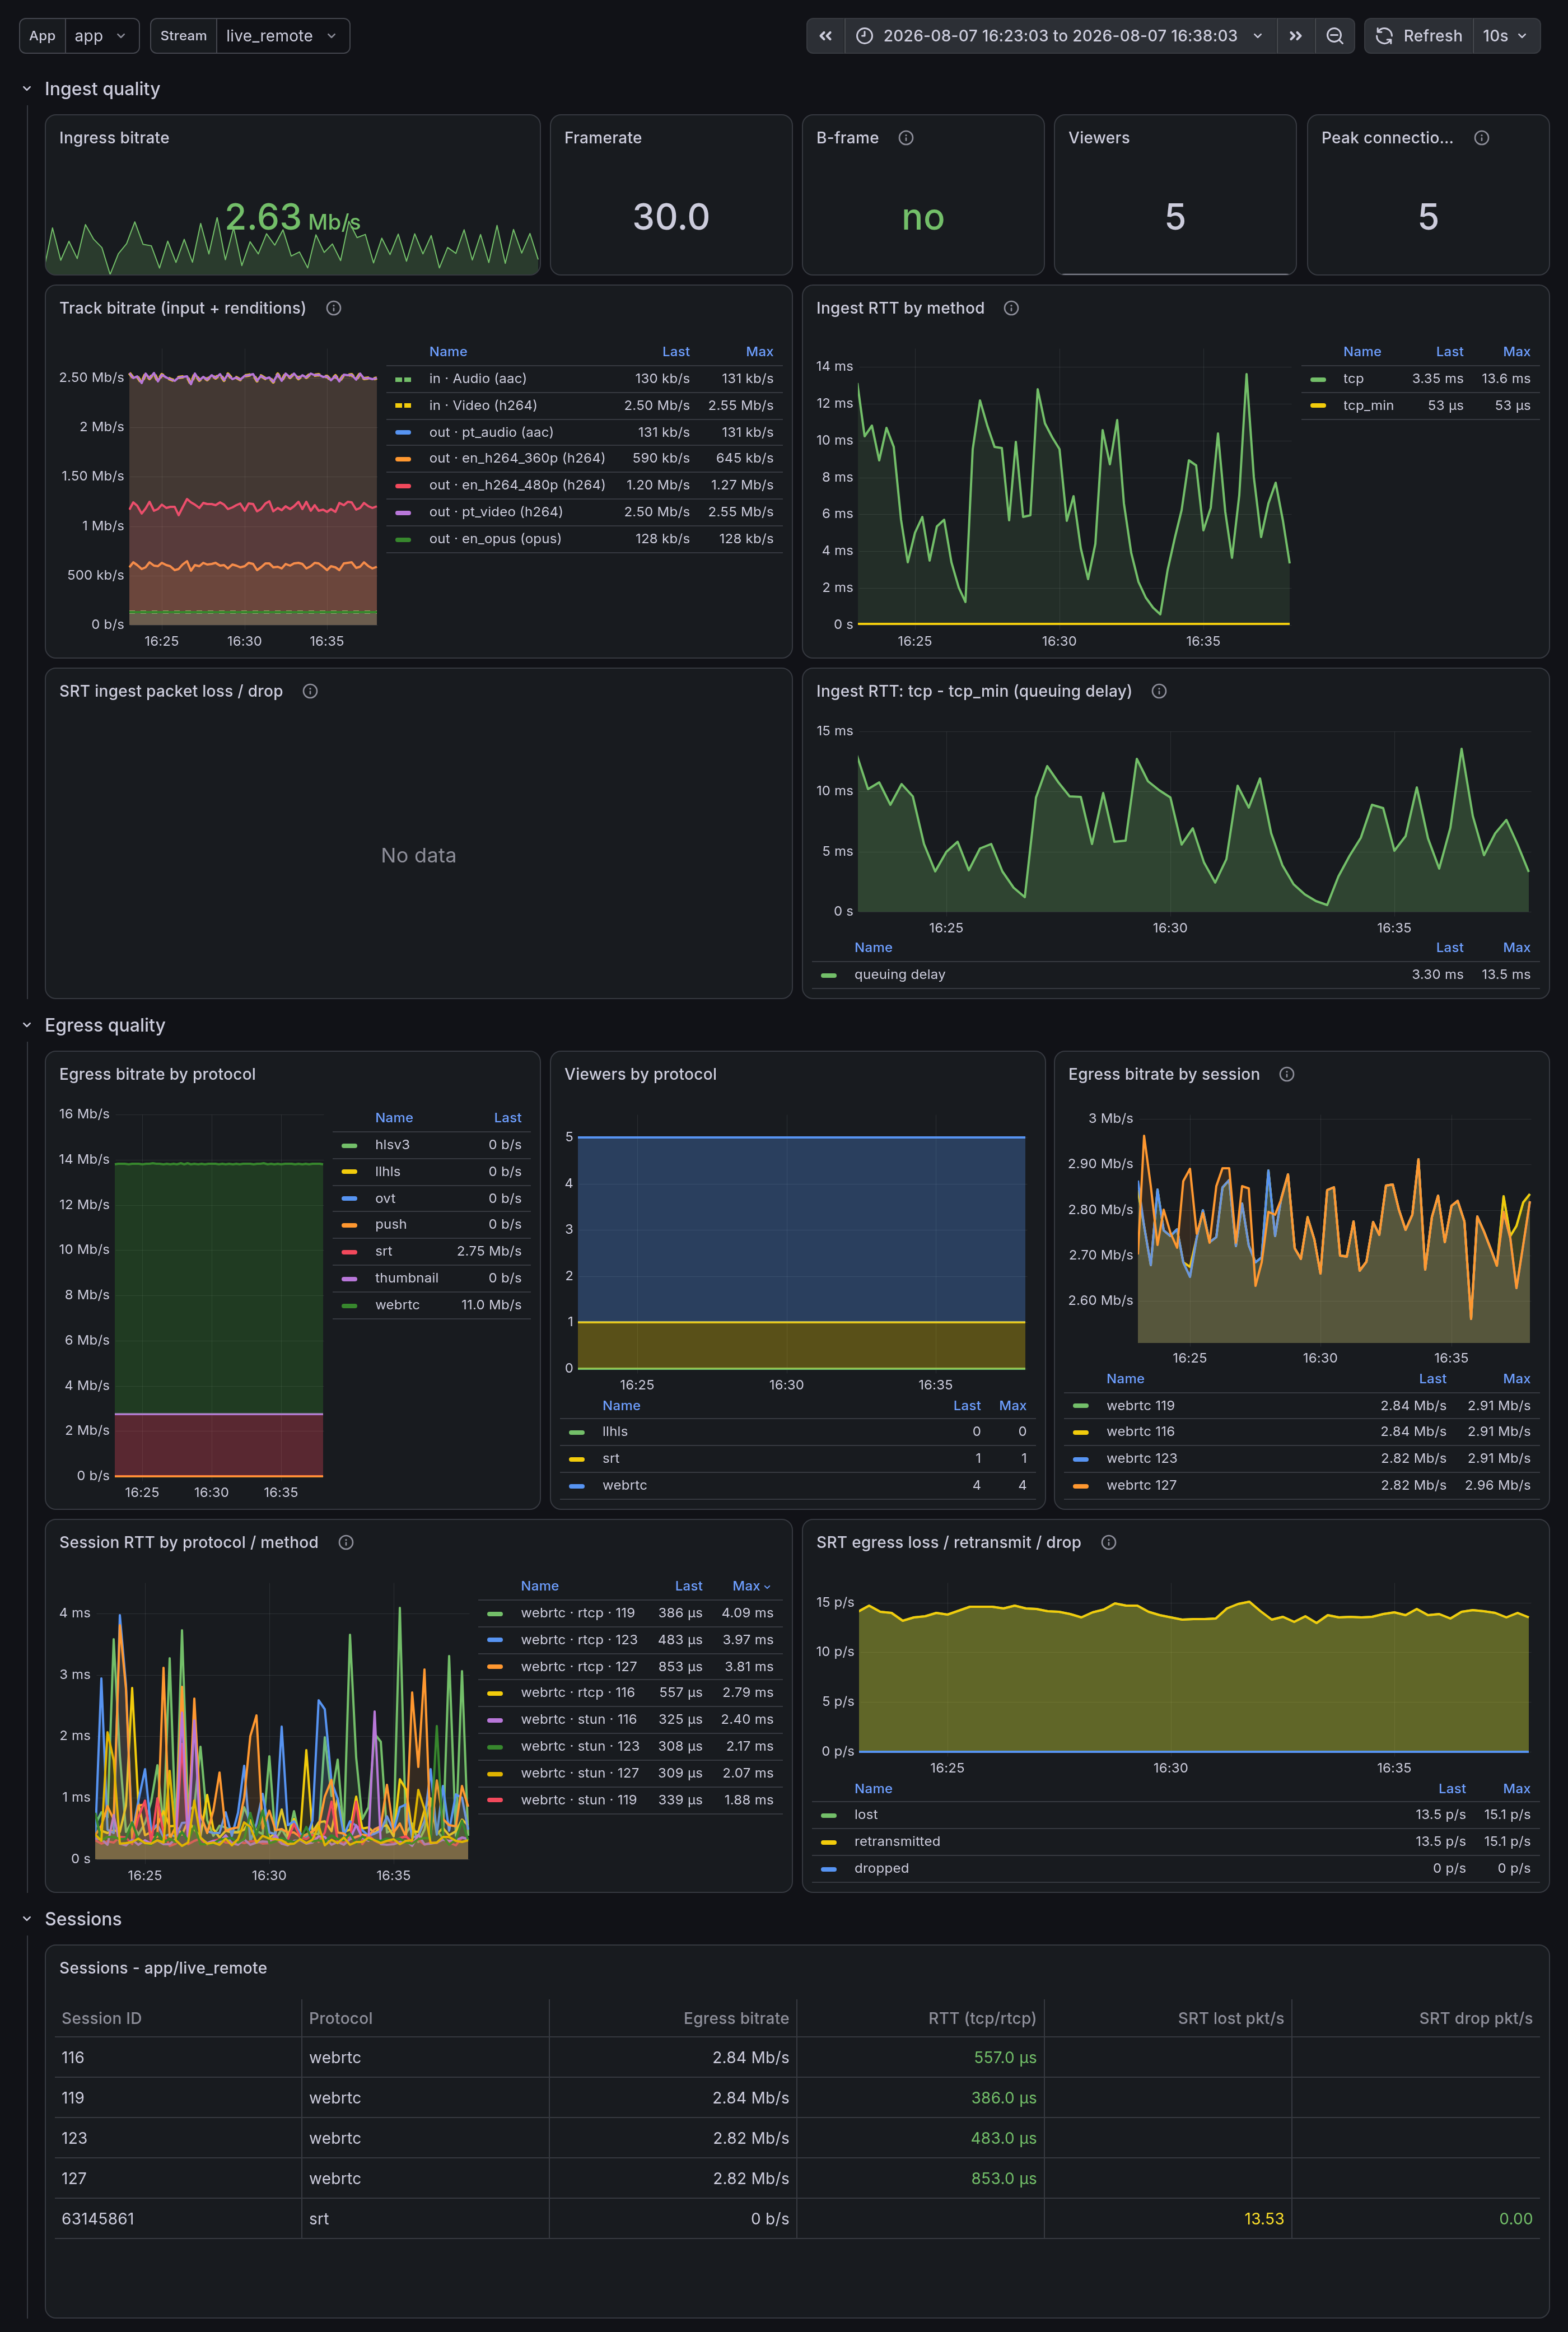Viewport: 1568px width, 2332px height.
Task: Open the time range picker
Action: [1060, 36]
